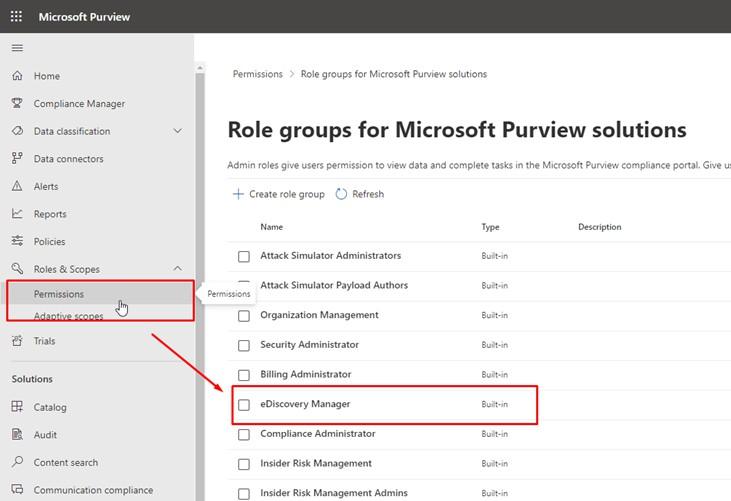Image resolution: width=731 pixels, height=501 pixels.
Task: Click the plus icon for Create role group
Action: [238, 194]
